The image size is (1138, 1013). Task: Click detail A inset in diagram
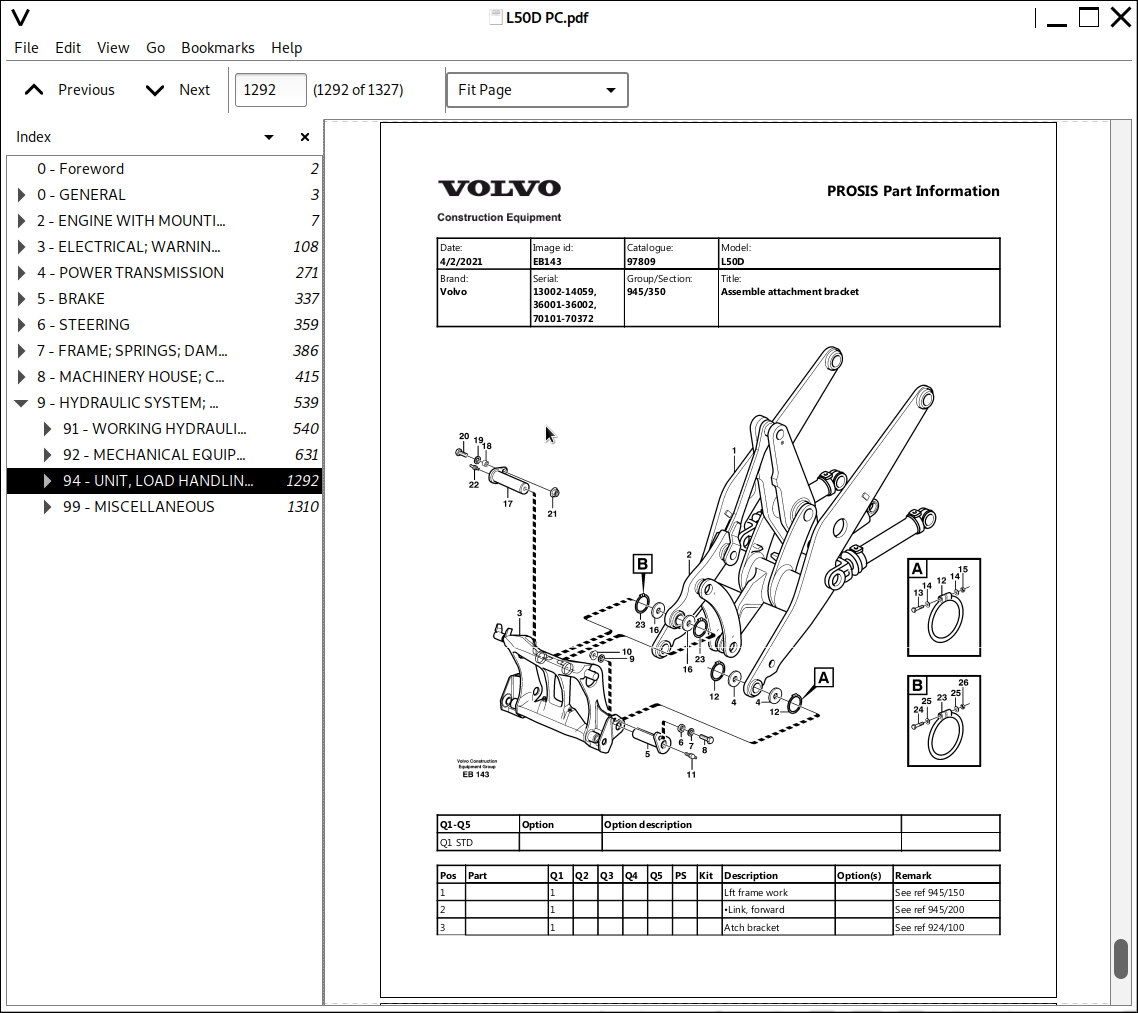pos(943,607)
